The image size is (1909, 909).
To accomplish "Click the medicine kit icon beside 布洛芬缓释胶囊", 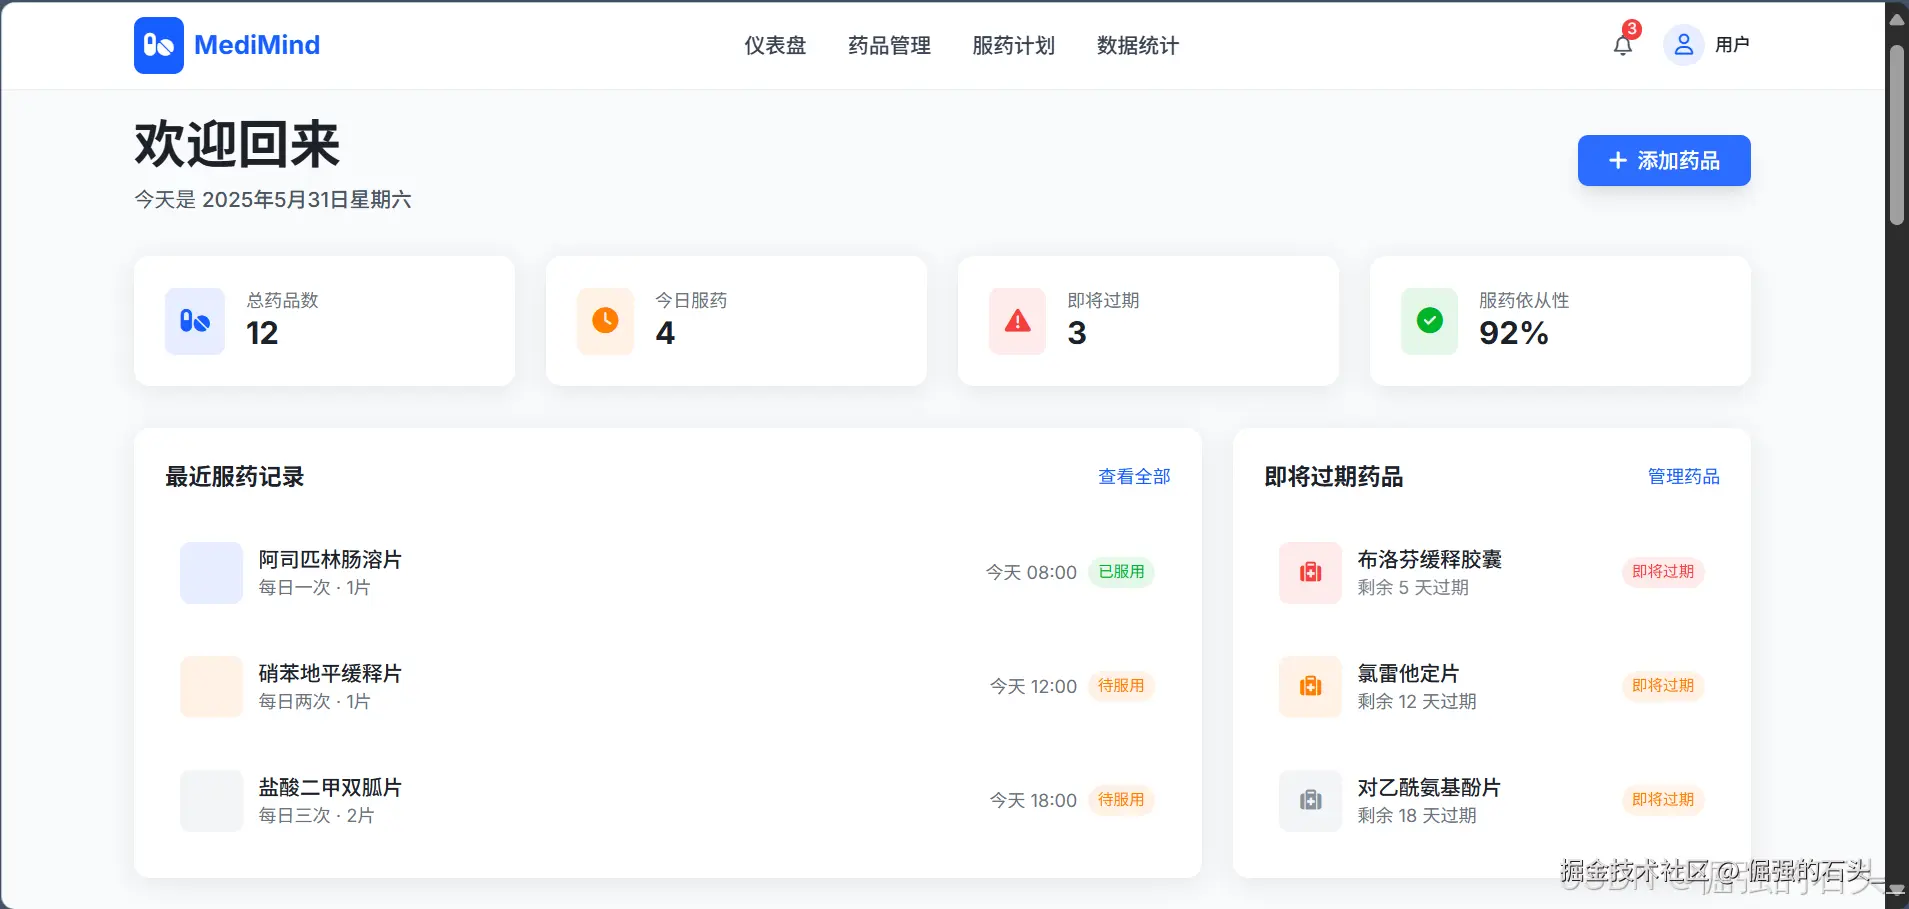I will pos(1310,572).
